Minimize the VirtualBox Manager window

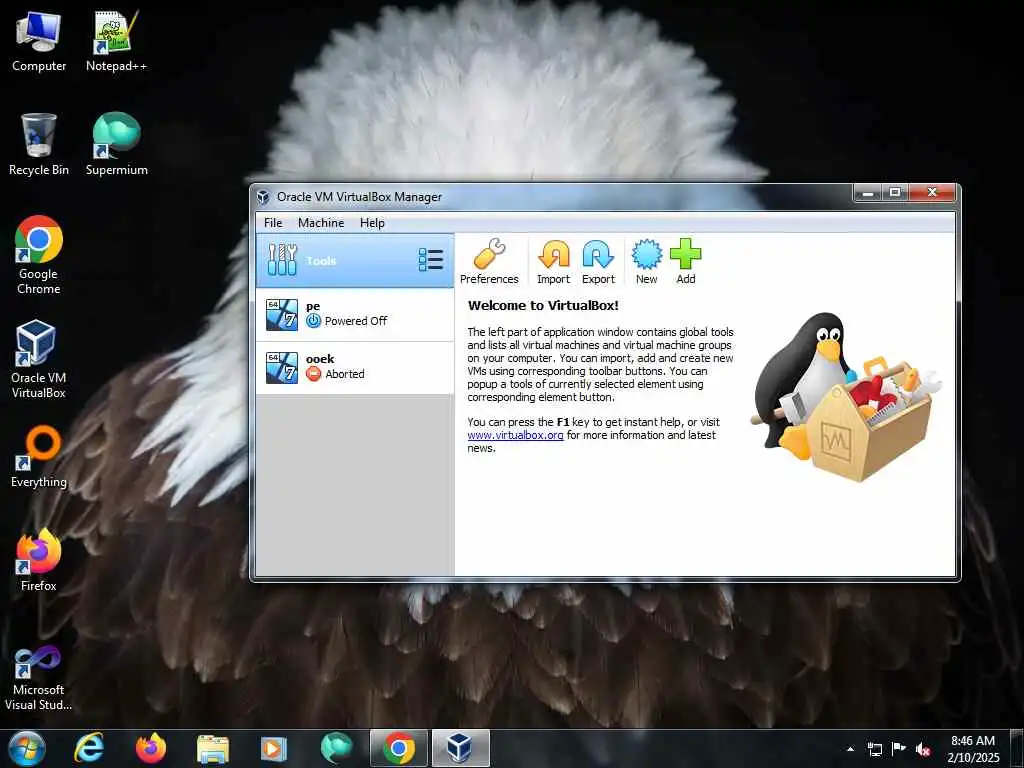(x=868, y=192)
